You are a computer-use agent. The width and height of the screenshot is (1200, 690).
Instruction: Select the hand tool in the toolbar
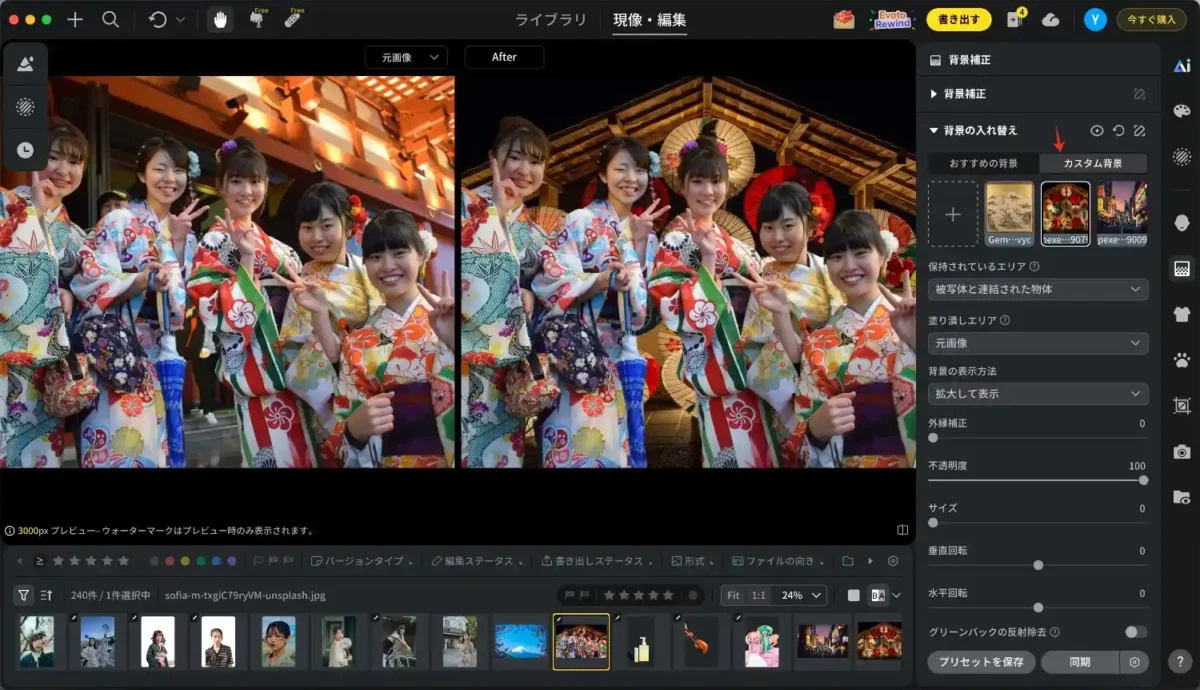pyautogui.click(x=218, y=18)
